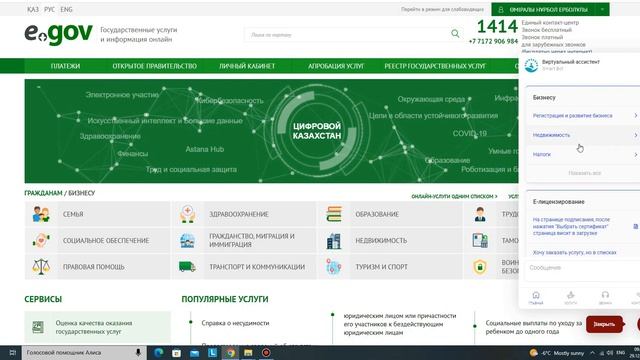
Task: Click the Windows Task View button
Action: [12, 353]
